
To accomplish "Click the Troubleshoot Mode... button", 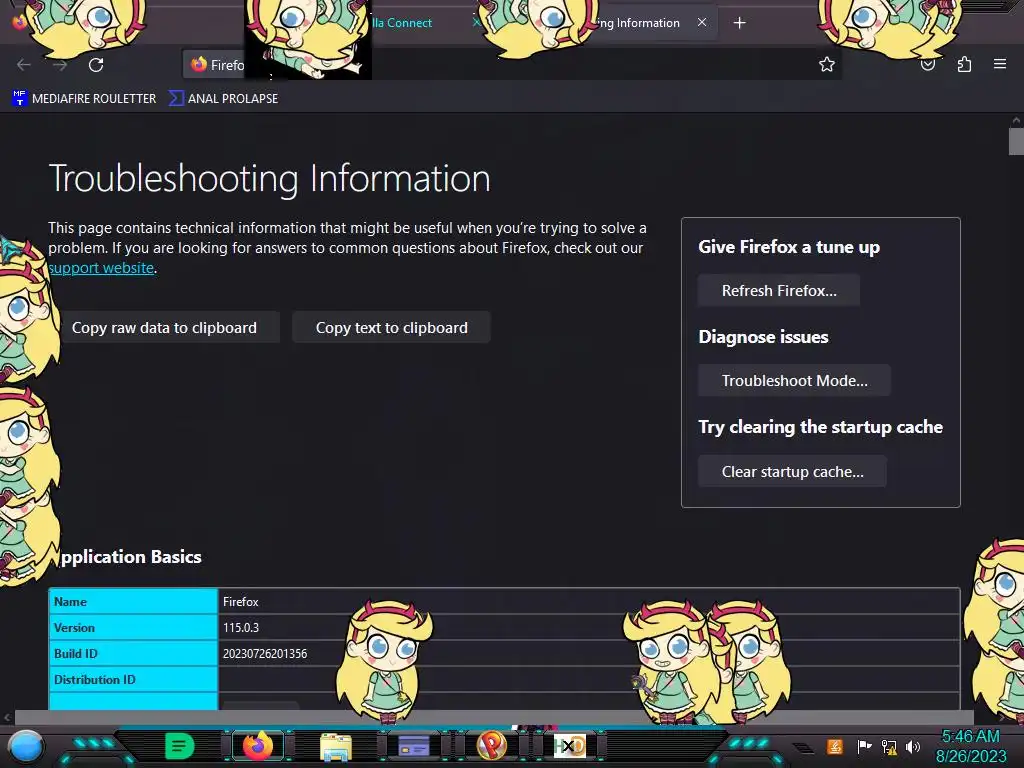I will coord(795,381).
